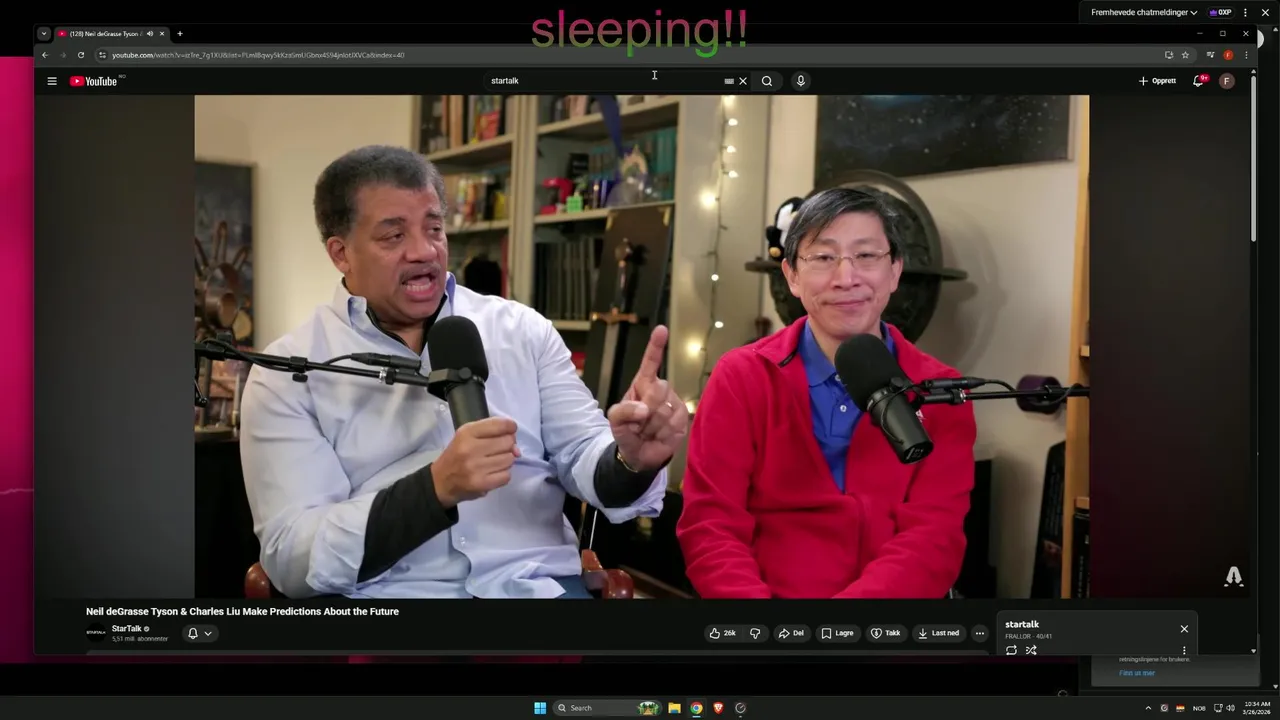
Task: Bookmark this page with the star
Action: (x=1185, y=55)
